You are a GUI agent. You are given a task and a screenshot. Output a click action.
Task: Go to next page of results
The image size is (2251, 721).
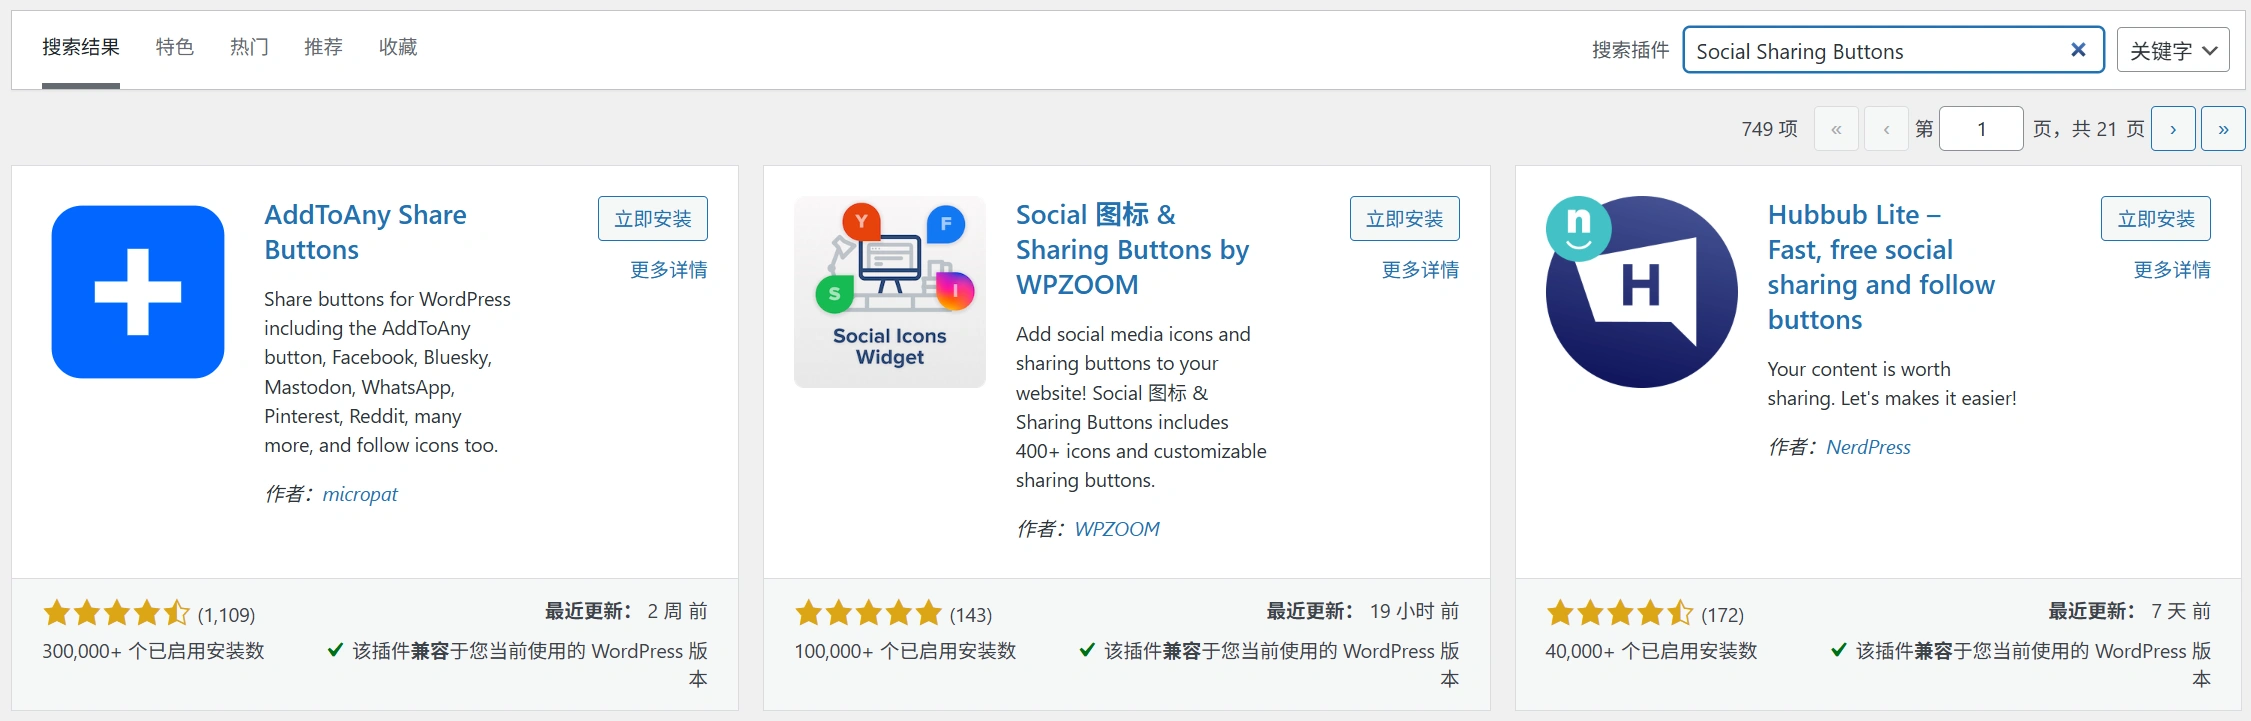click(x=2173, y=129)
